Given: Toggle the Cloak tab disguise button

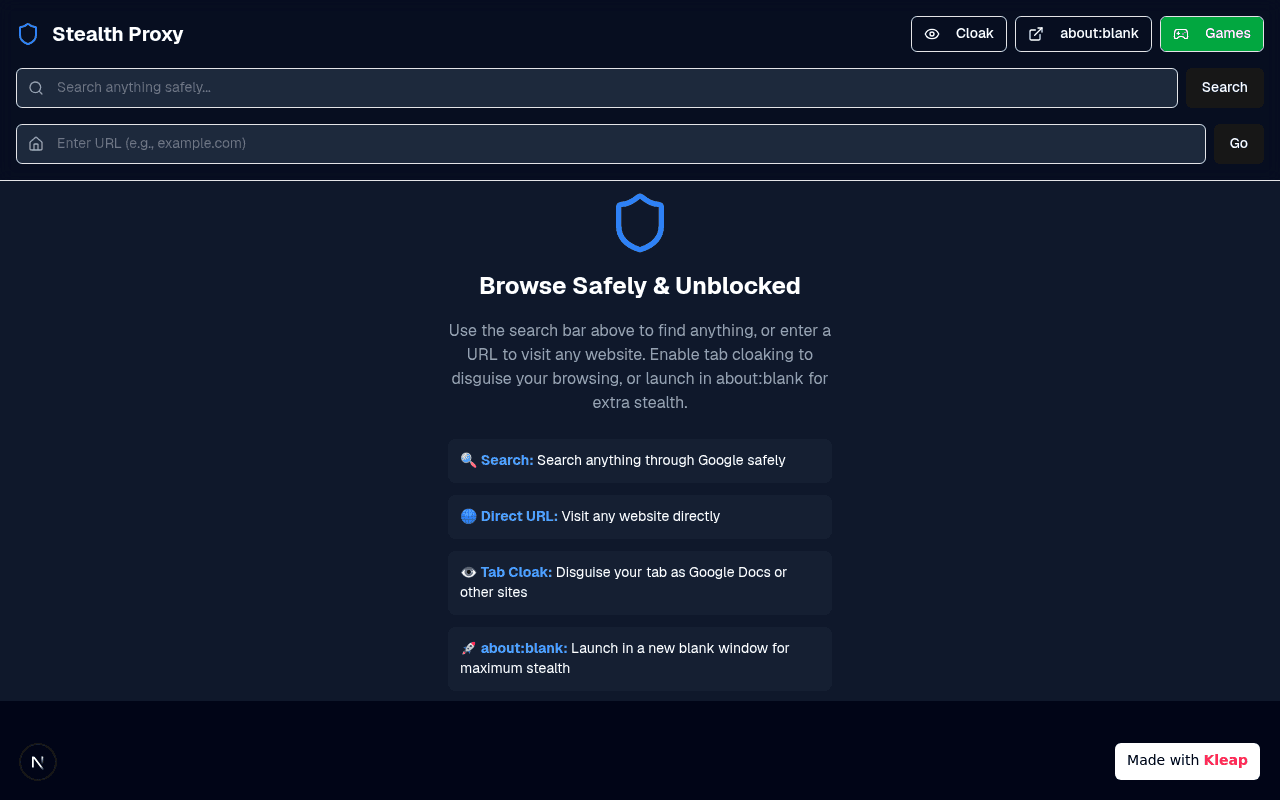Looking at the screenshot, I should [x=959, y=34].
